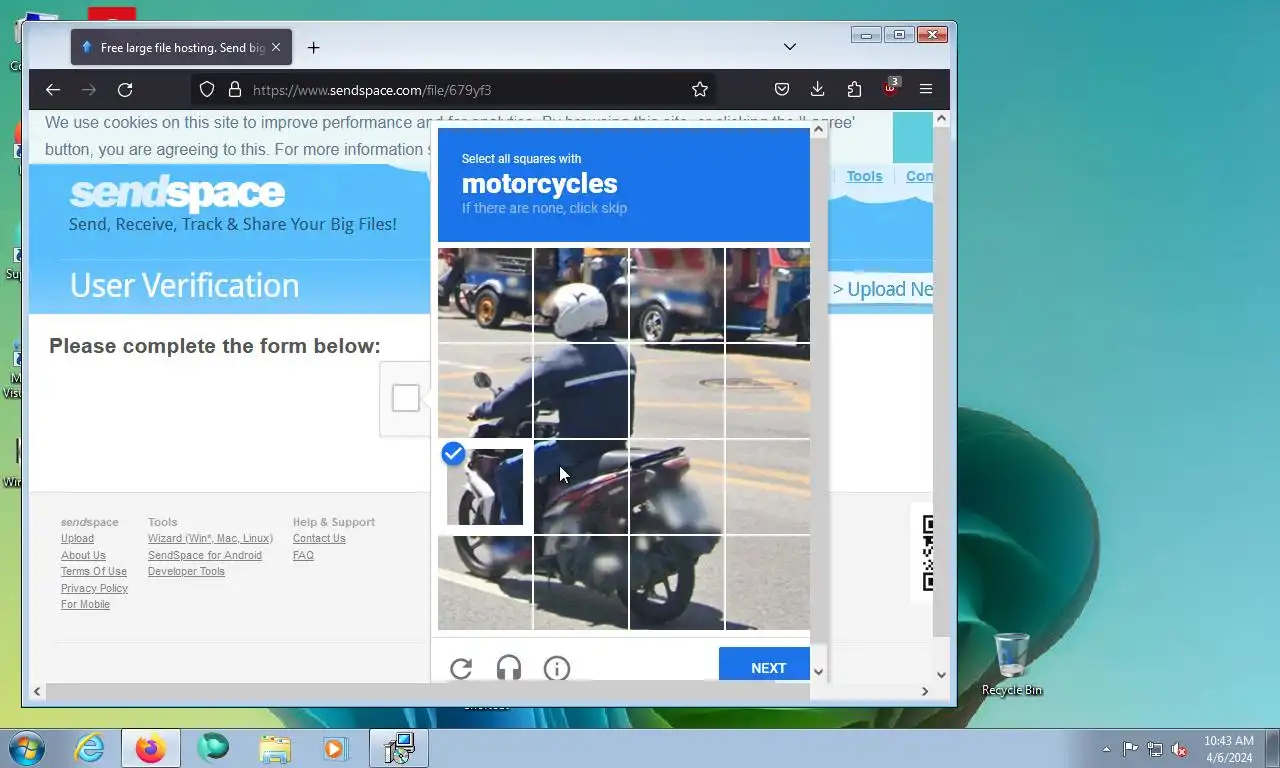Open the Developer Tools footer link
1280x768 pixels.
(186, 571)
